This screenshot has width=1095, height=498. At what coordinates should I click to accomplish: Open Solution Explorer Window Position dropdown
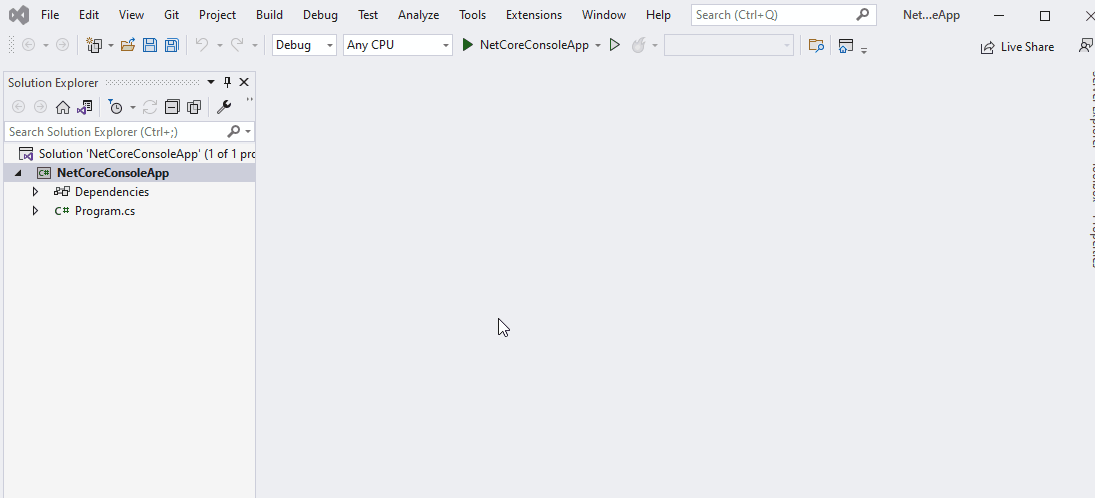(x=211, y=82)
